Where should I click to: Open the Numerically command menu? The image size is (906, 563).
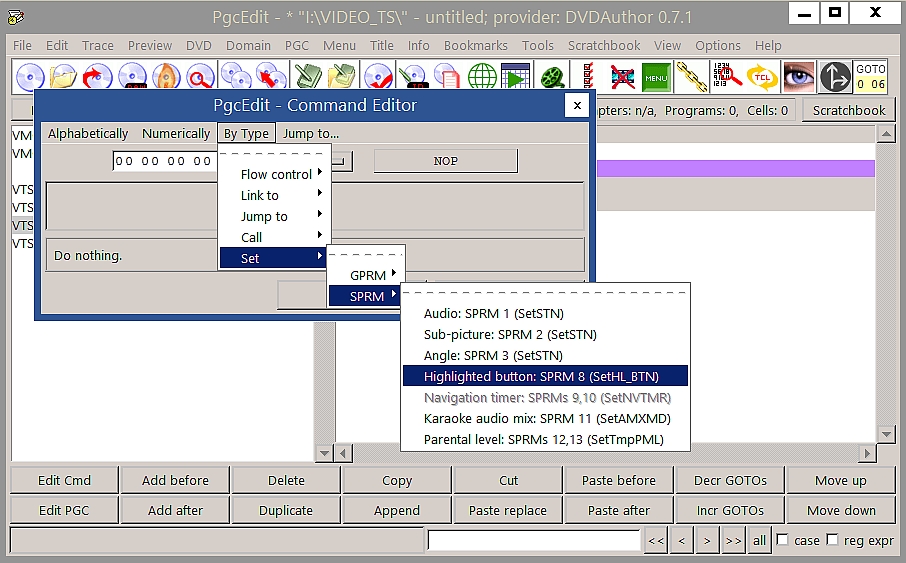[x=176, y=134]
